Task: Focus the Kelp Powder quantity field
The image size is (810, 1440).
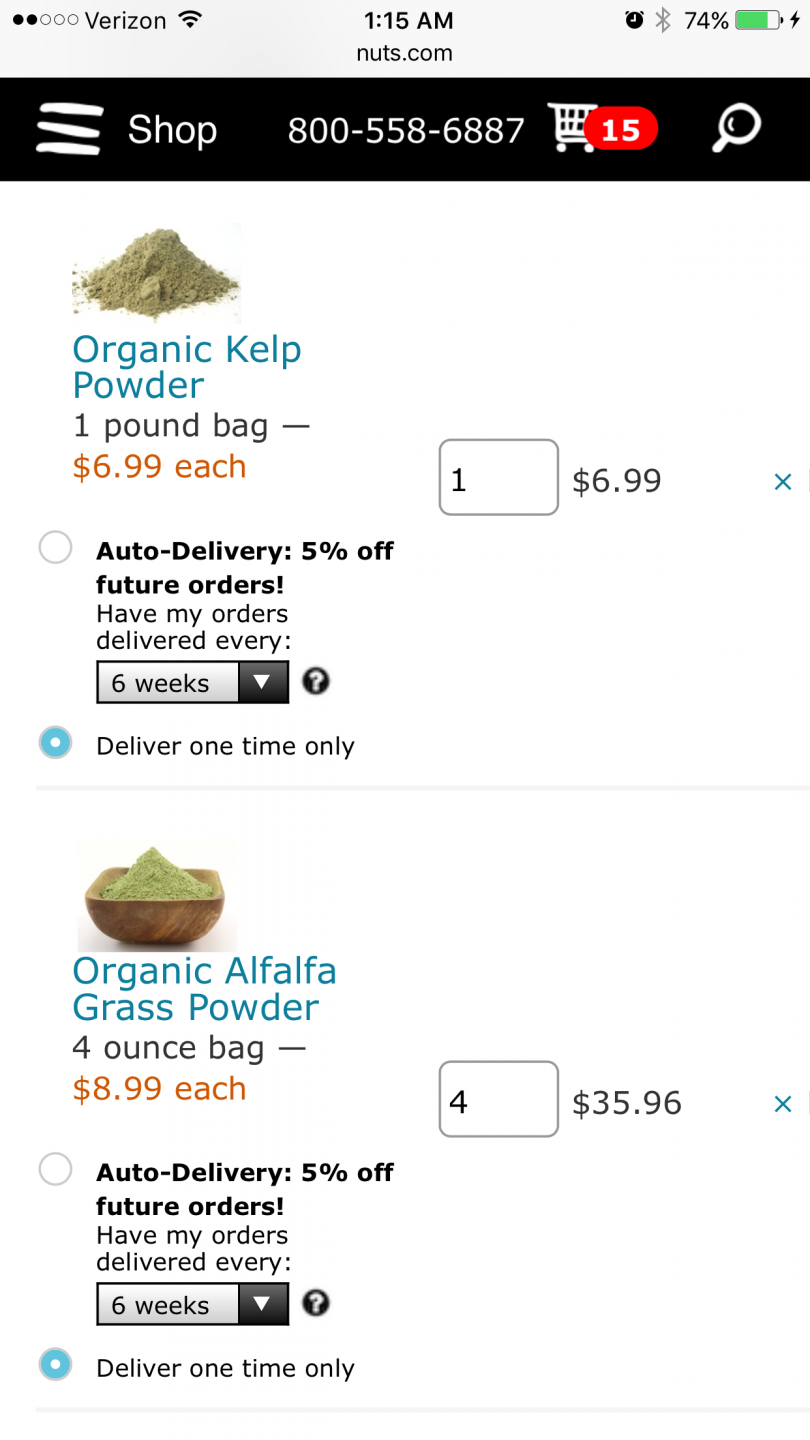Action: pyautogui.click(x=499, y=477)
